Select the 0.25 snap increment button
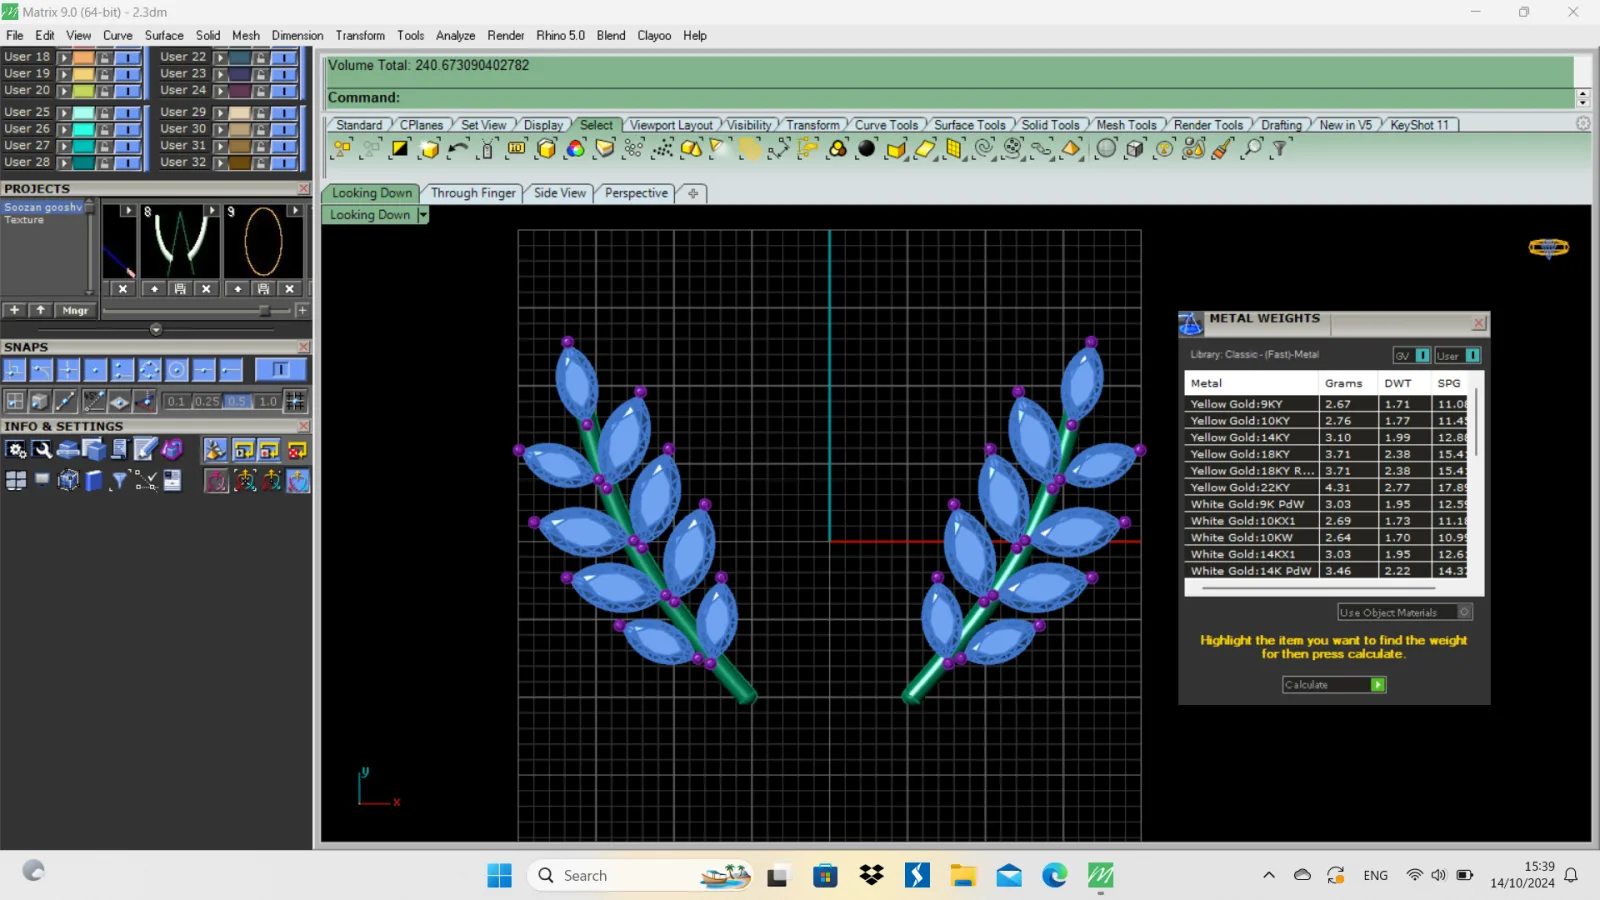 click(x=207, y=401)
